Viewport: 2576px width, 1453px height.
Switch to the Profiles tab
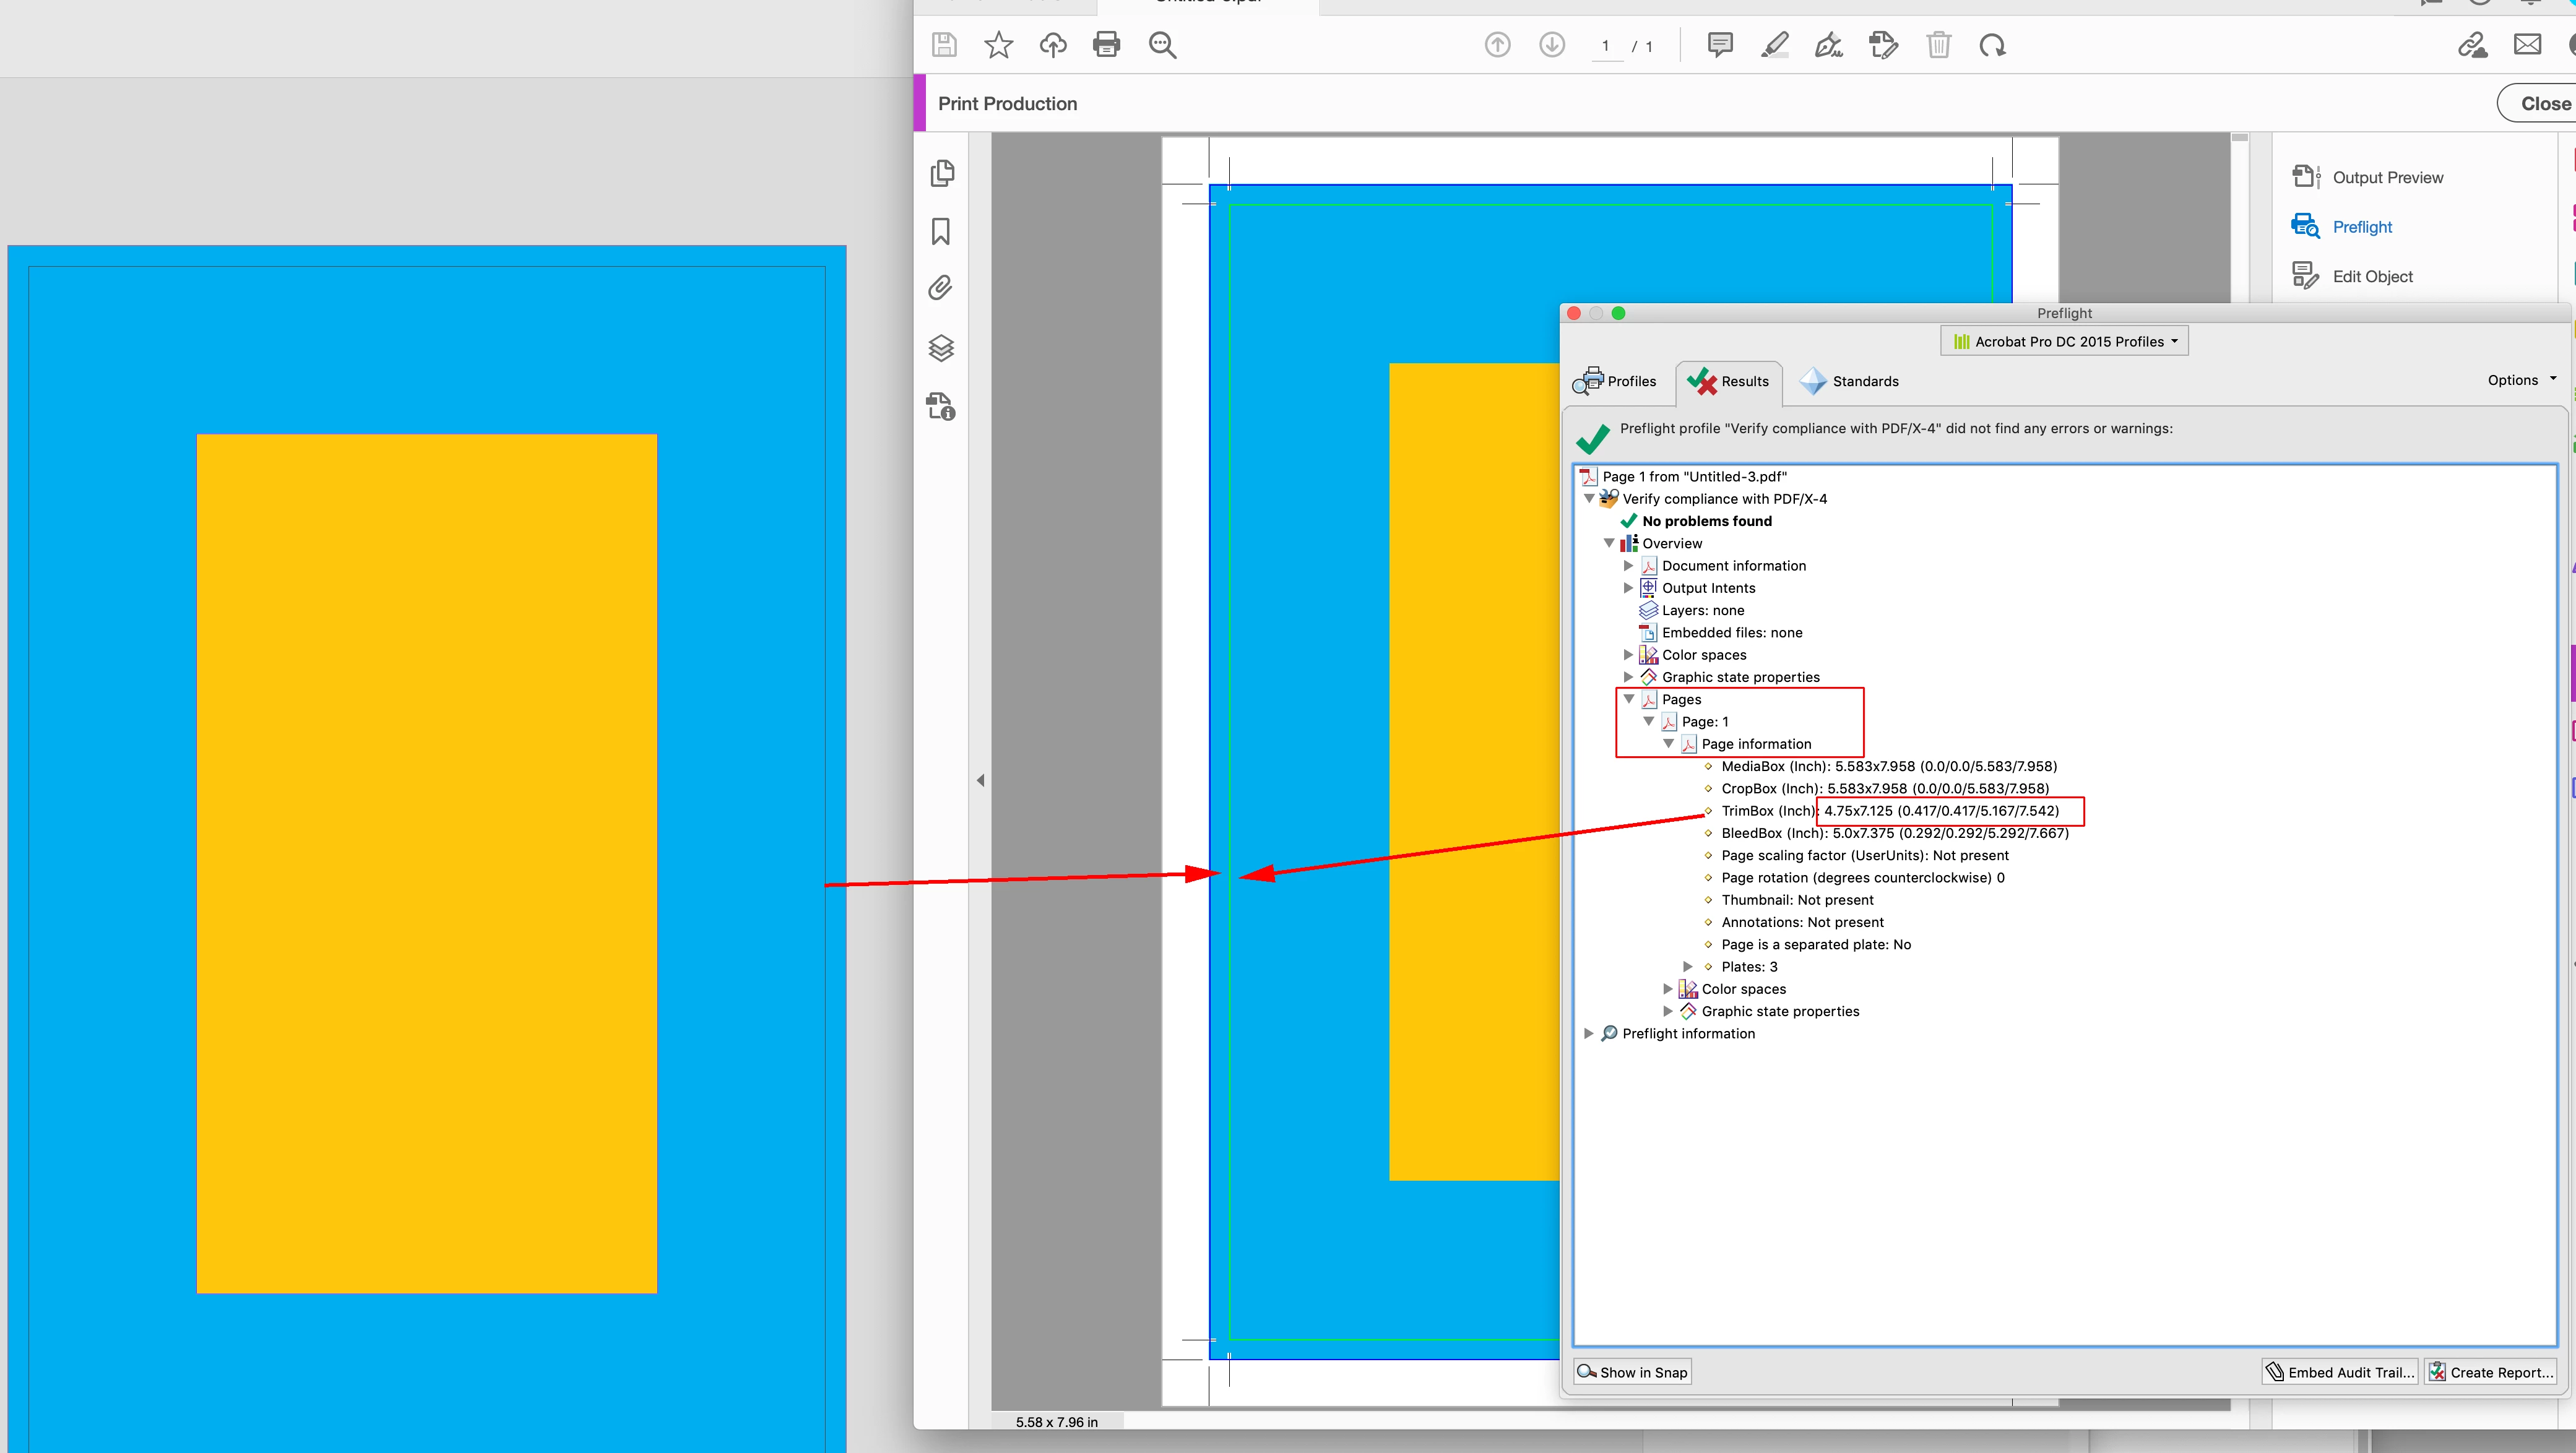1616,381
